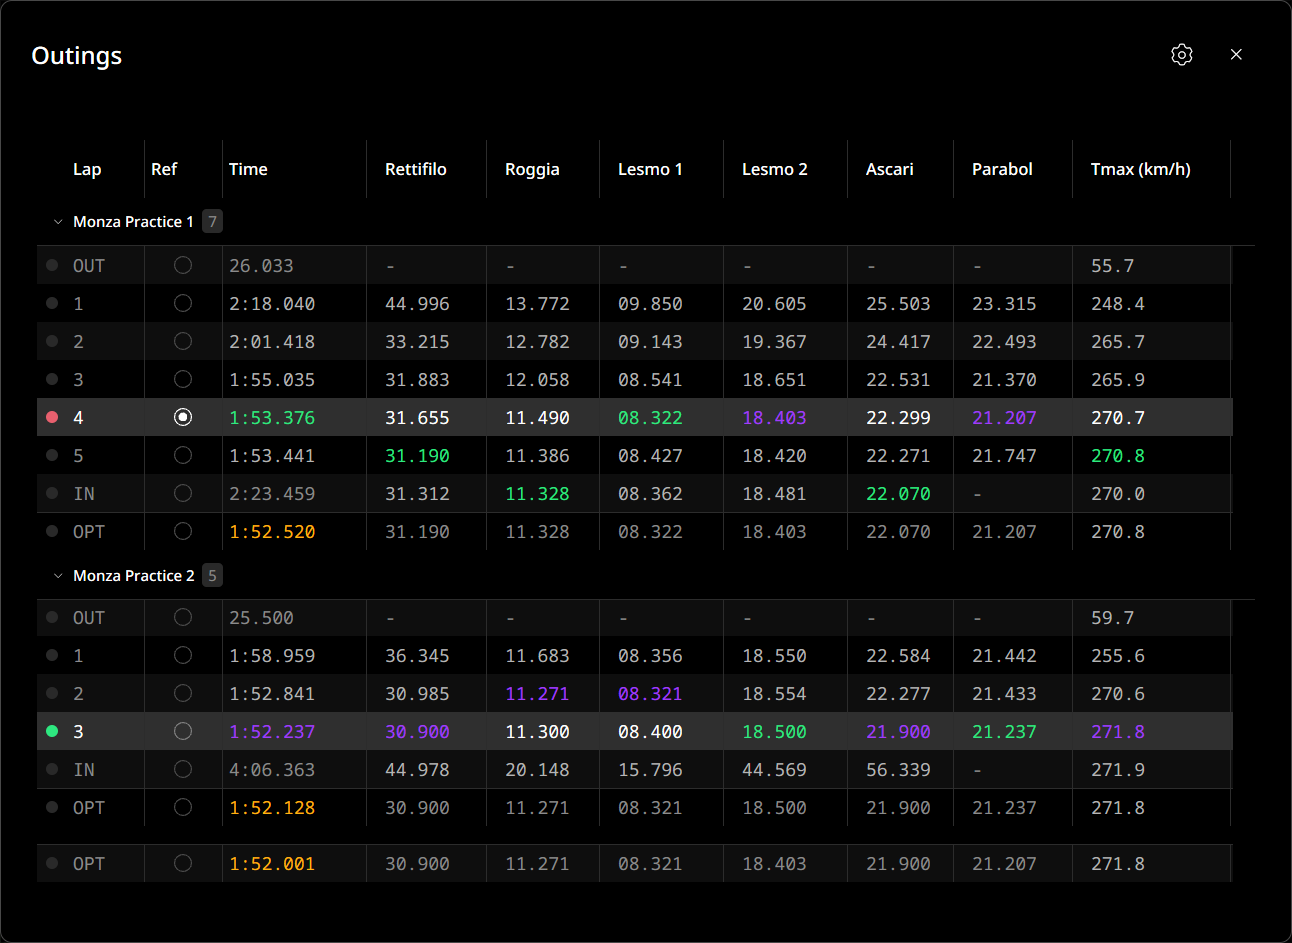
Task: Click the green Rettifilo value 31.190
Action: pos(417,456)
